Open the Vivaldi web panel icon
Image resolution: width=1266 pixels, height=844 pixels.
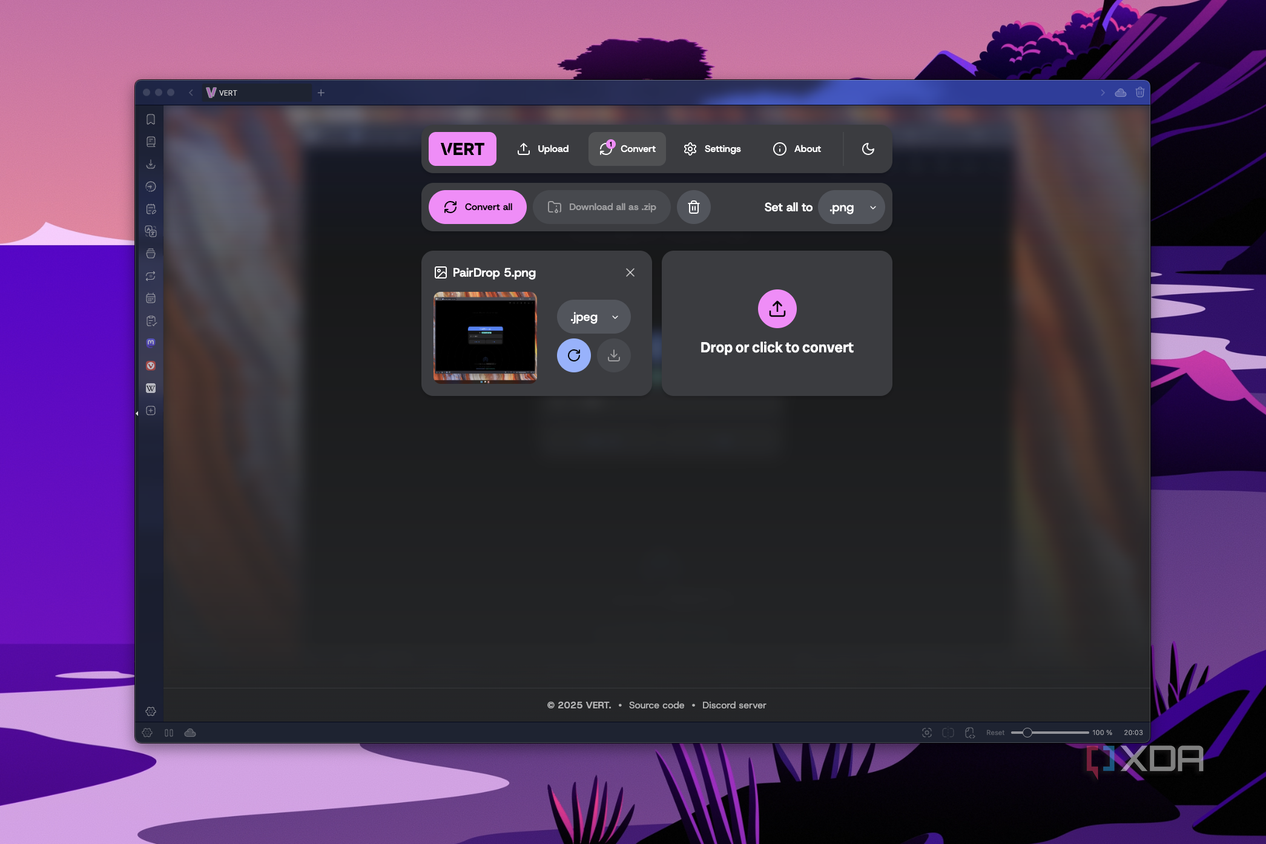click(x=151, y=366)
